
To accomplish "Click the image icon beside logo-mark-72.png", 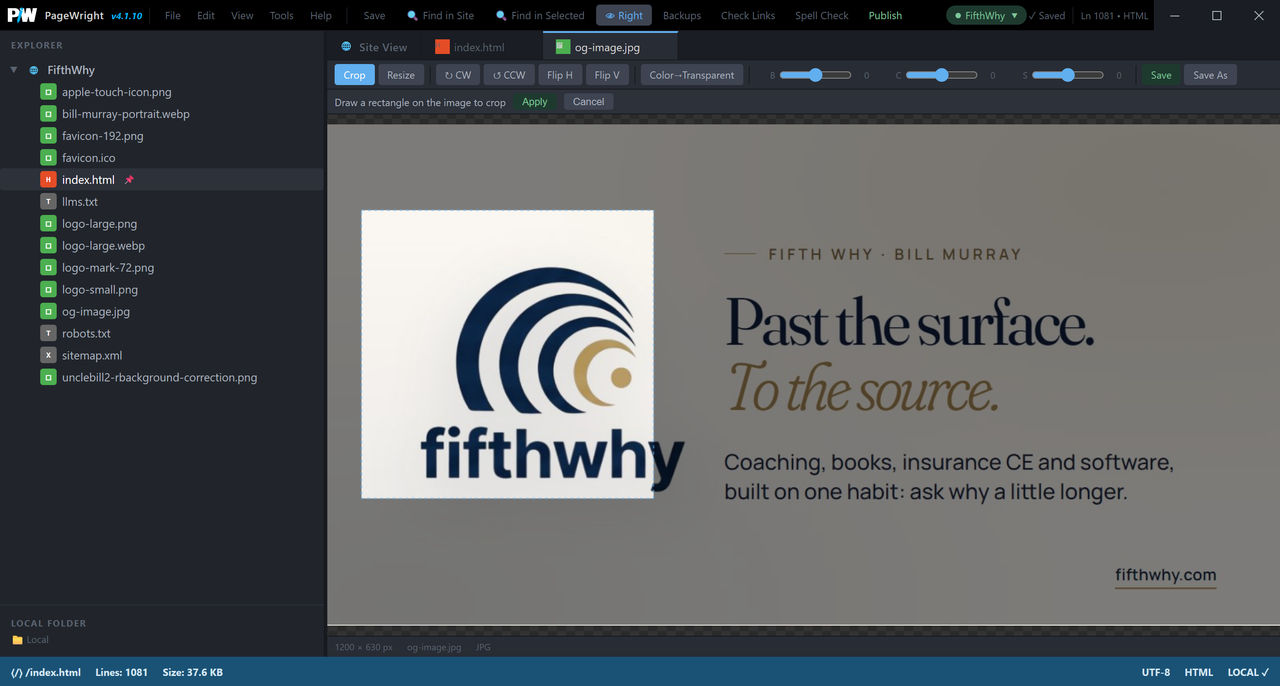I will click(x=48, y=268).
